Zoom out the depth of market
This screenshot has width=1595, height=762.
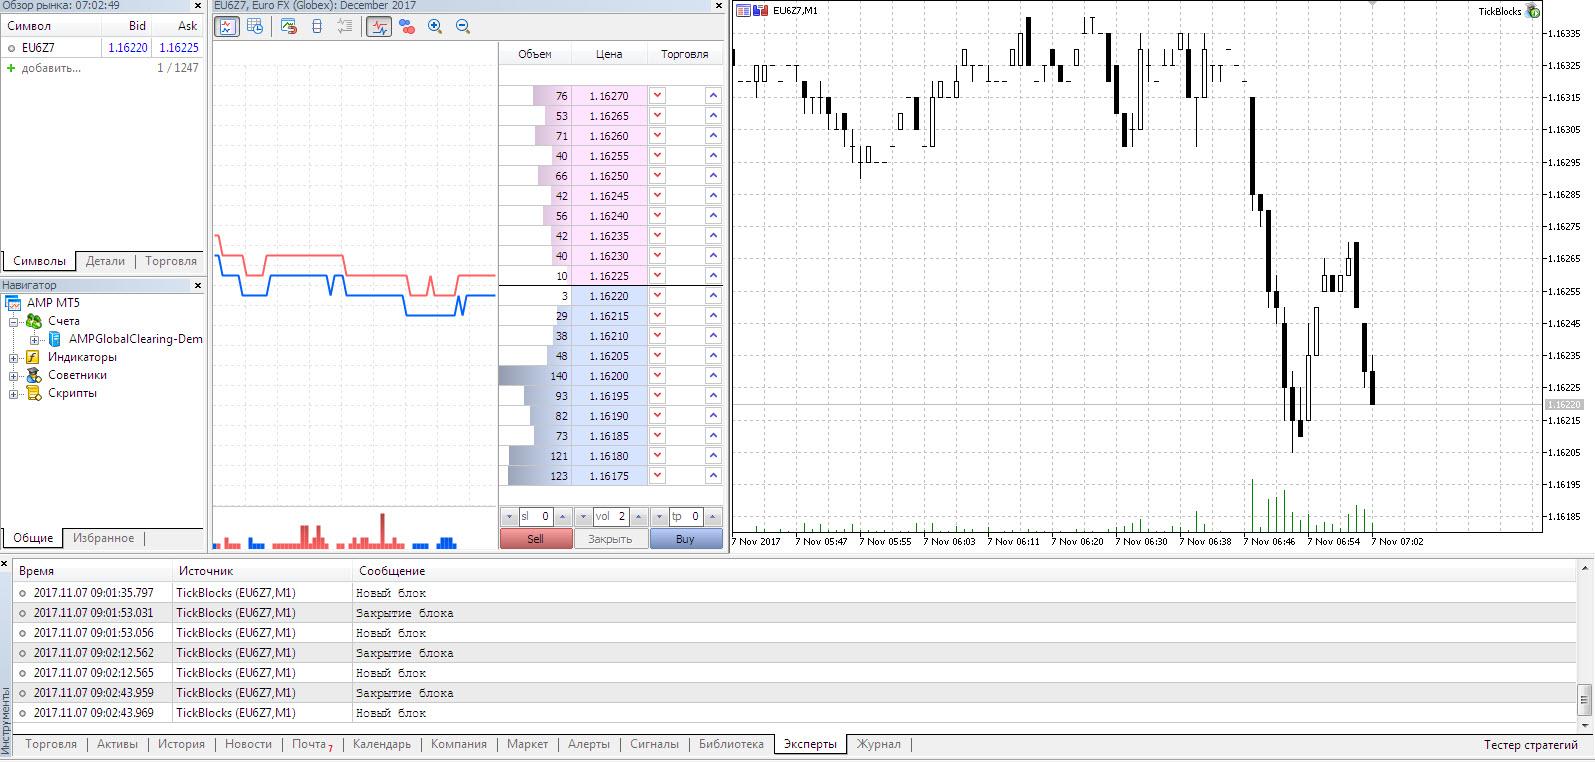tap(463, 27)
